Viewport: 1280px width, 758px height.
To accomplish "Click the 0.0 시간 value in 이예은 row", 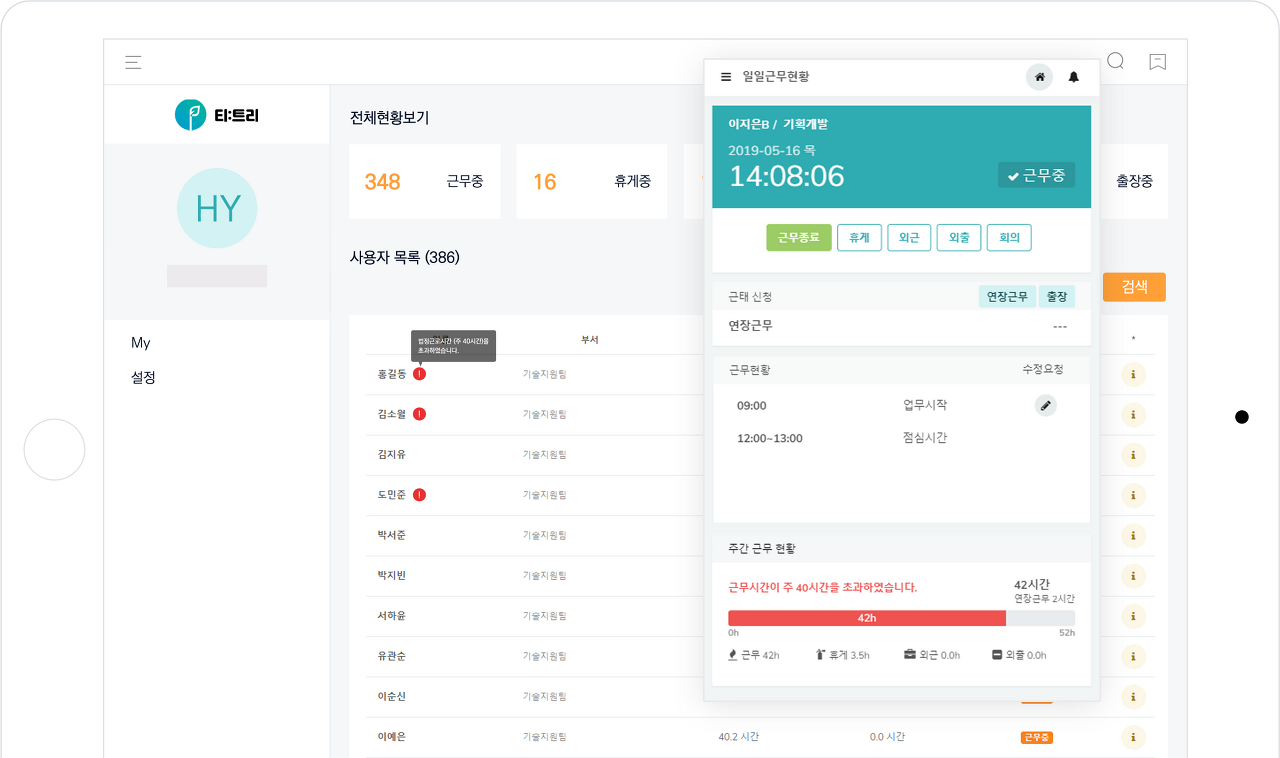I will coord(887,737).
